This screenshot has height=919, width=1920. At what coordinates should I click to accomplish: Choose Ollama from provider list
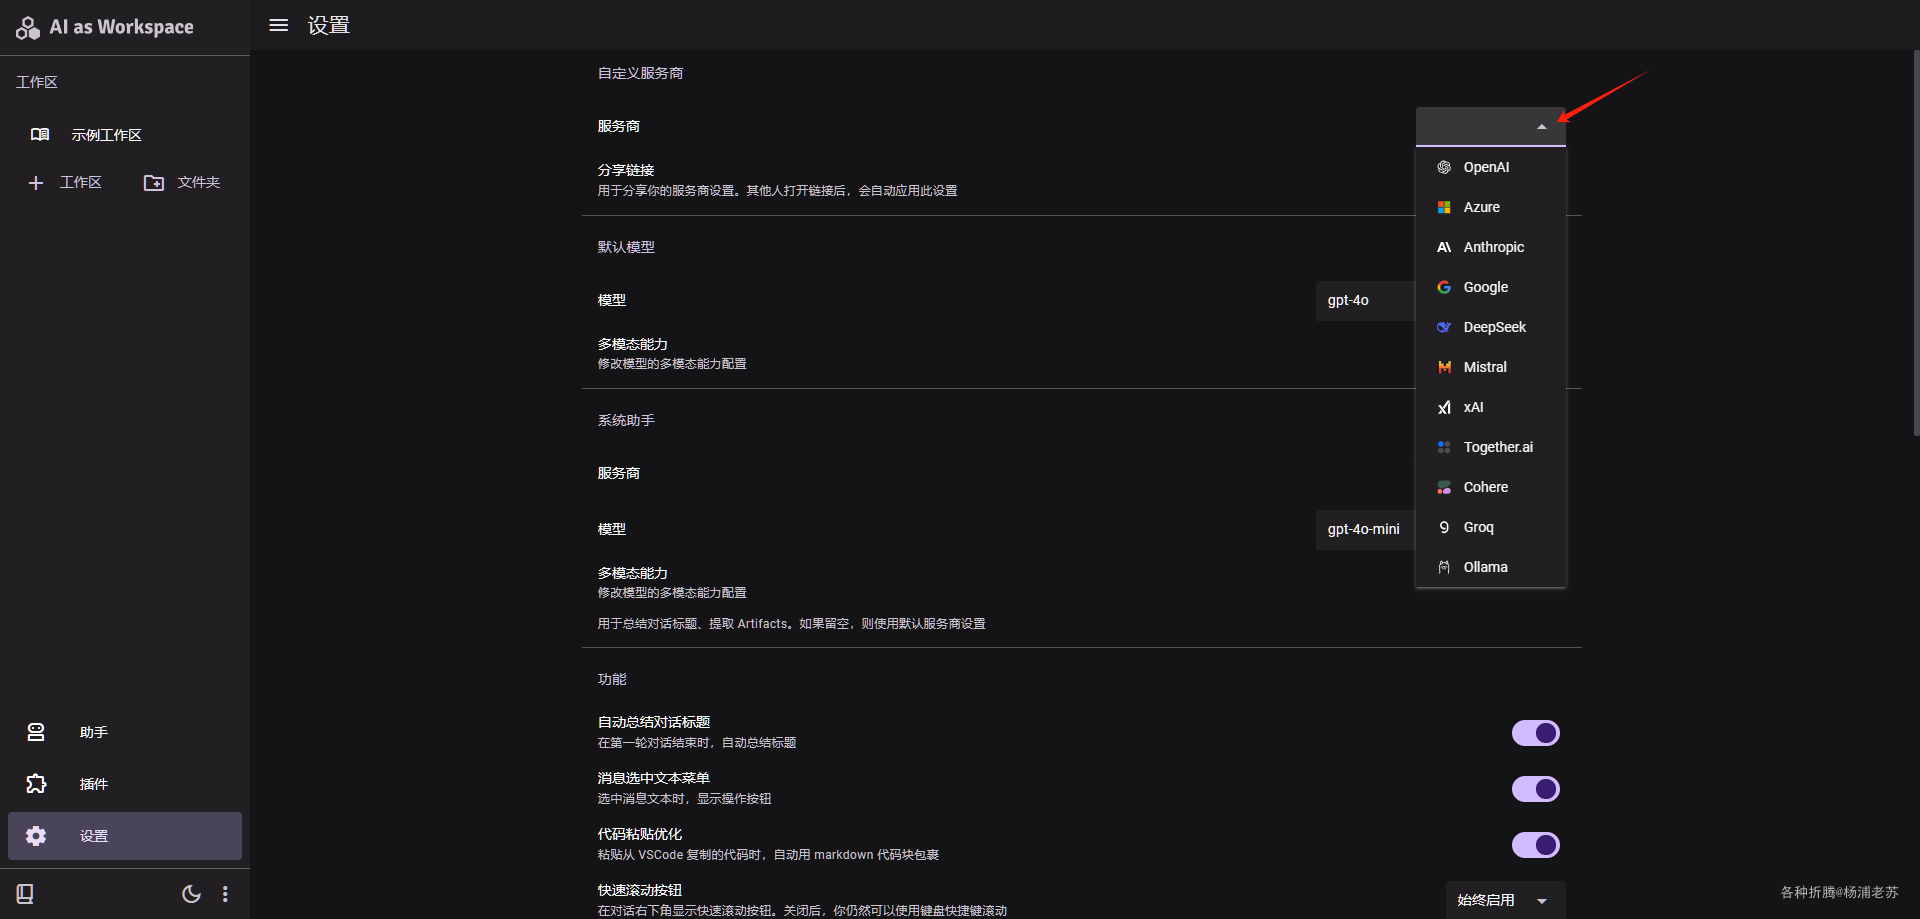1491,567
